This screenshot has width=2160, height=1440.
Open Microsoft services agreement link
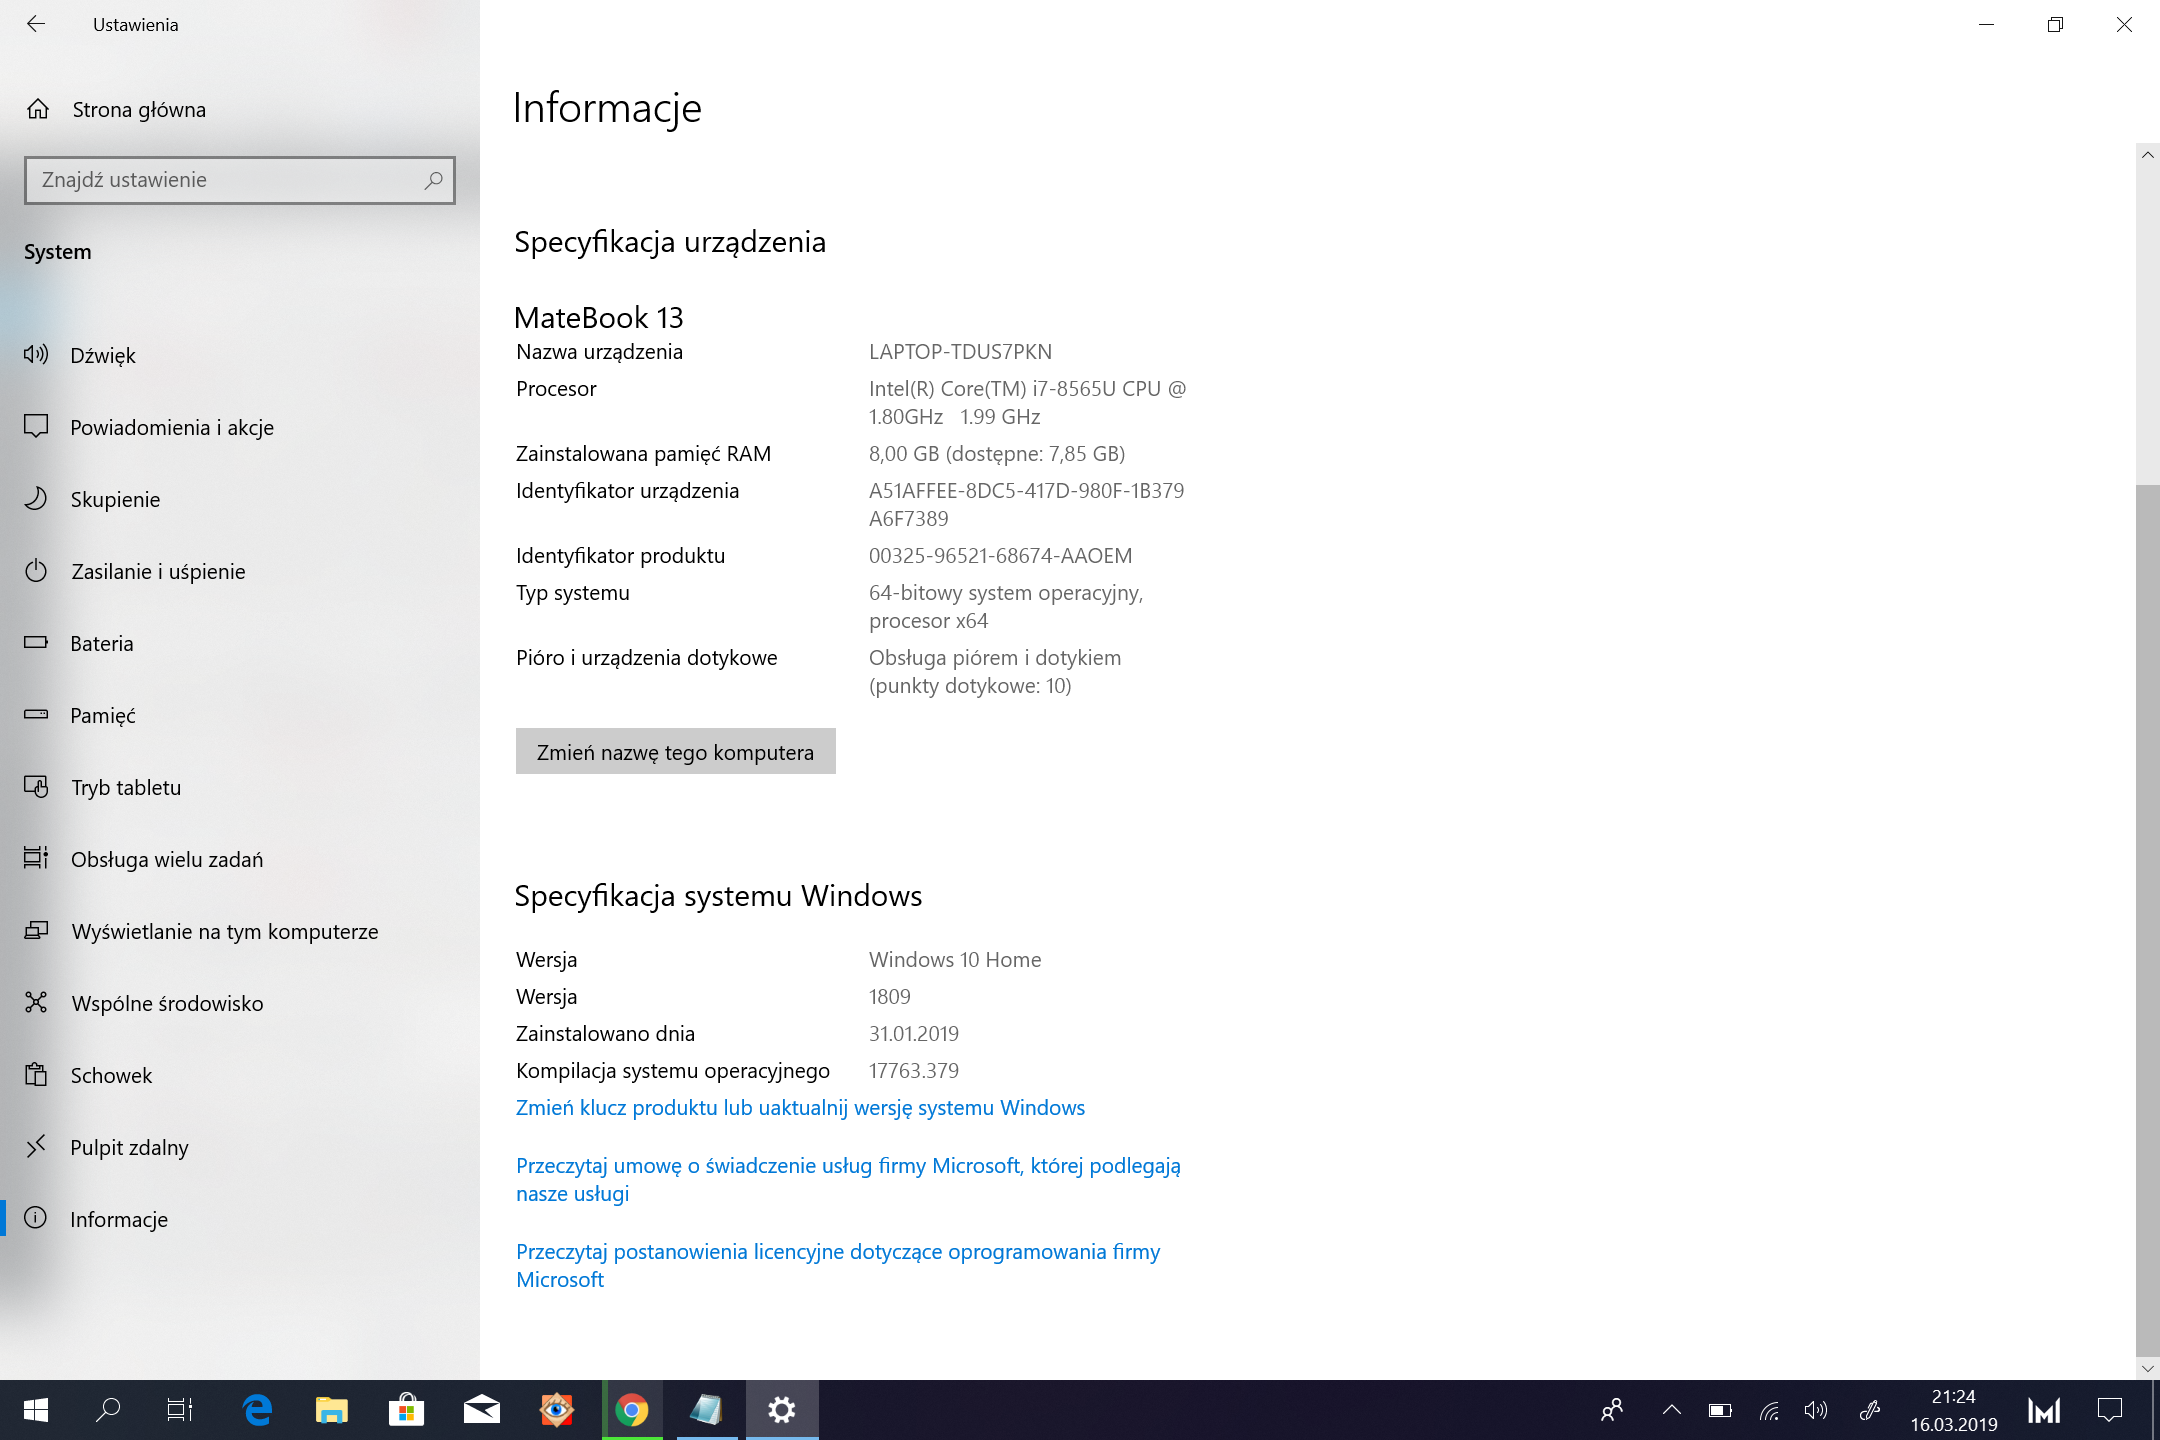(848, 1179)
